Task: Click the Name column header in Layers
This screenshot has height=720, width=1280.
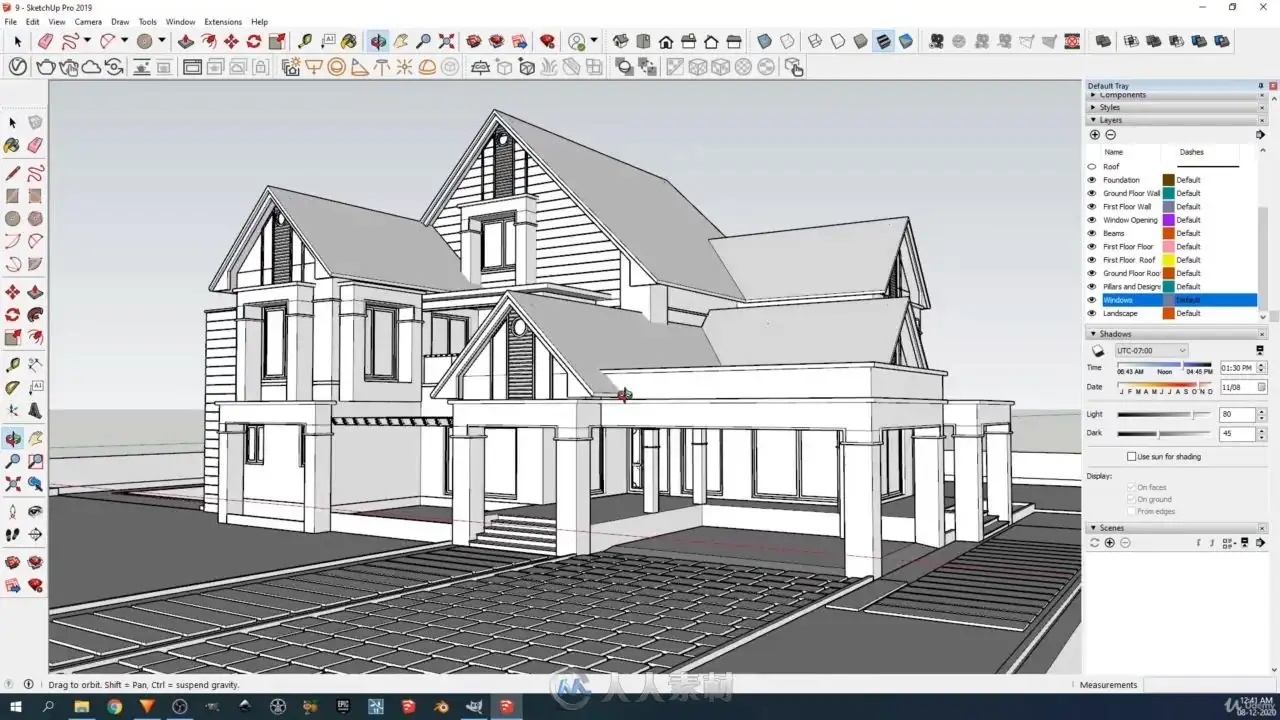Action: (1113, 152)
